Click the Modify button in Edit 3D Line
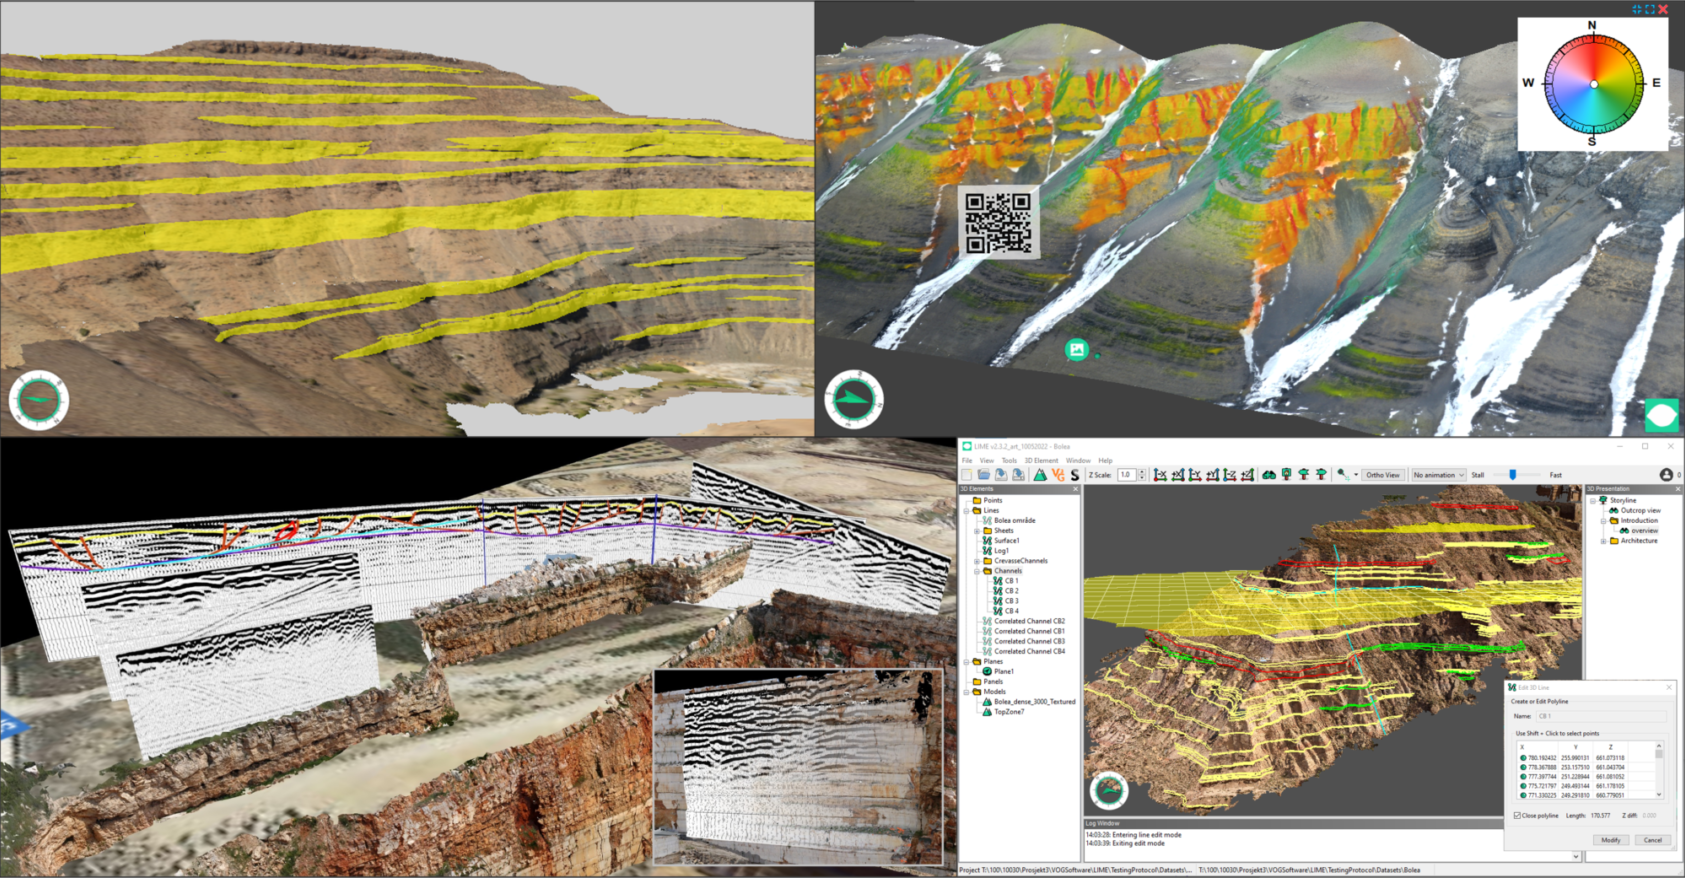Image resolution: width=1685 pixels, height=878 pixels. point(1610,840)
